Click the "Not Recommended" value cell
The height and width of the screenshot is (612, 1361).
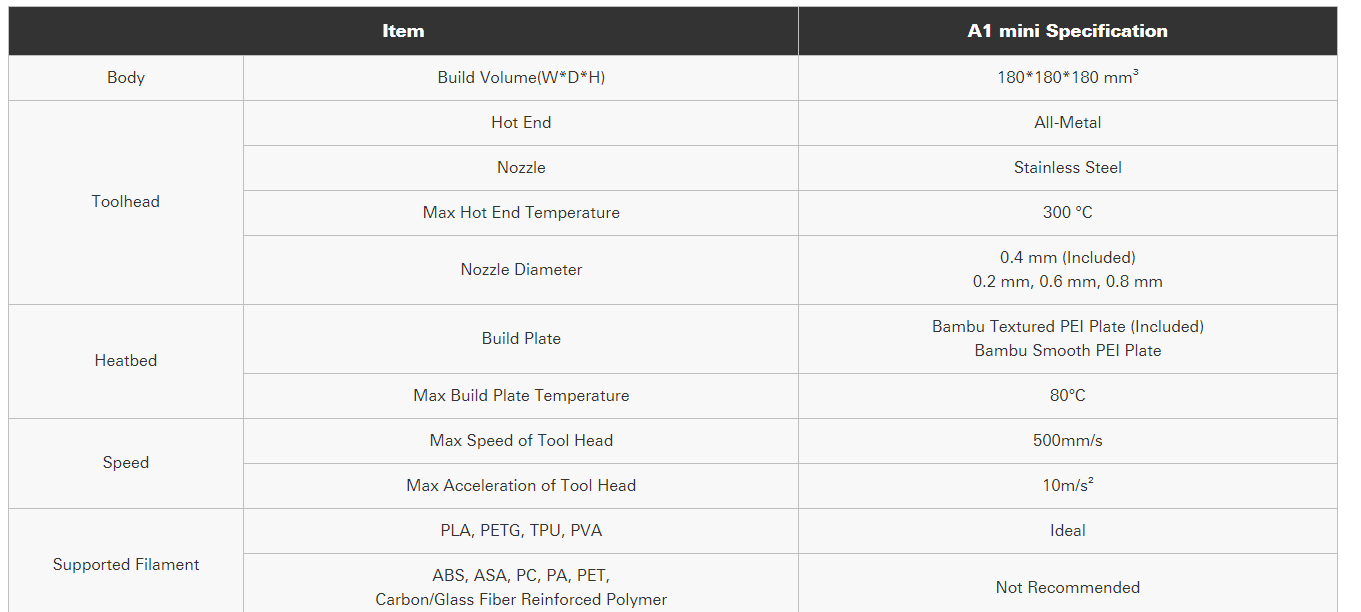[x=1067, y=588]
